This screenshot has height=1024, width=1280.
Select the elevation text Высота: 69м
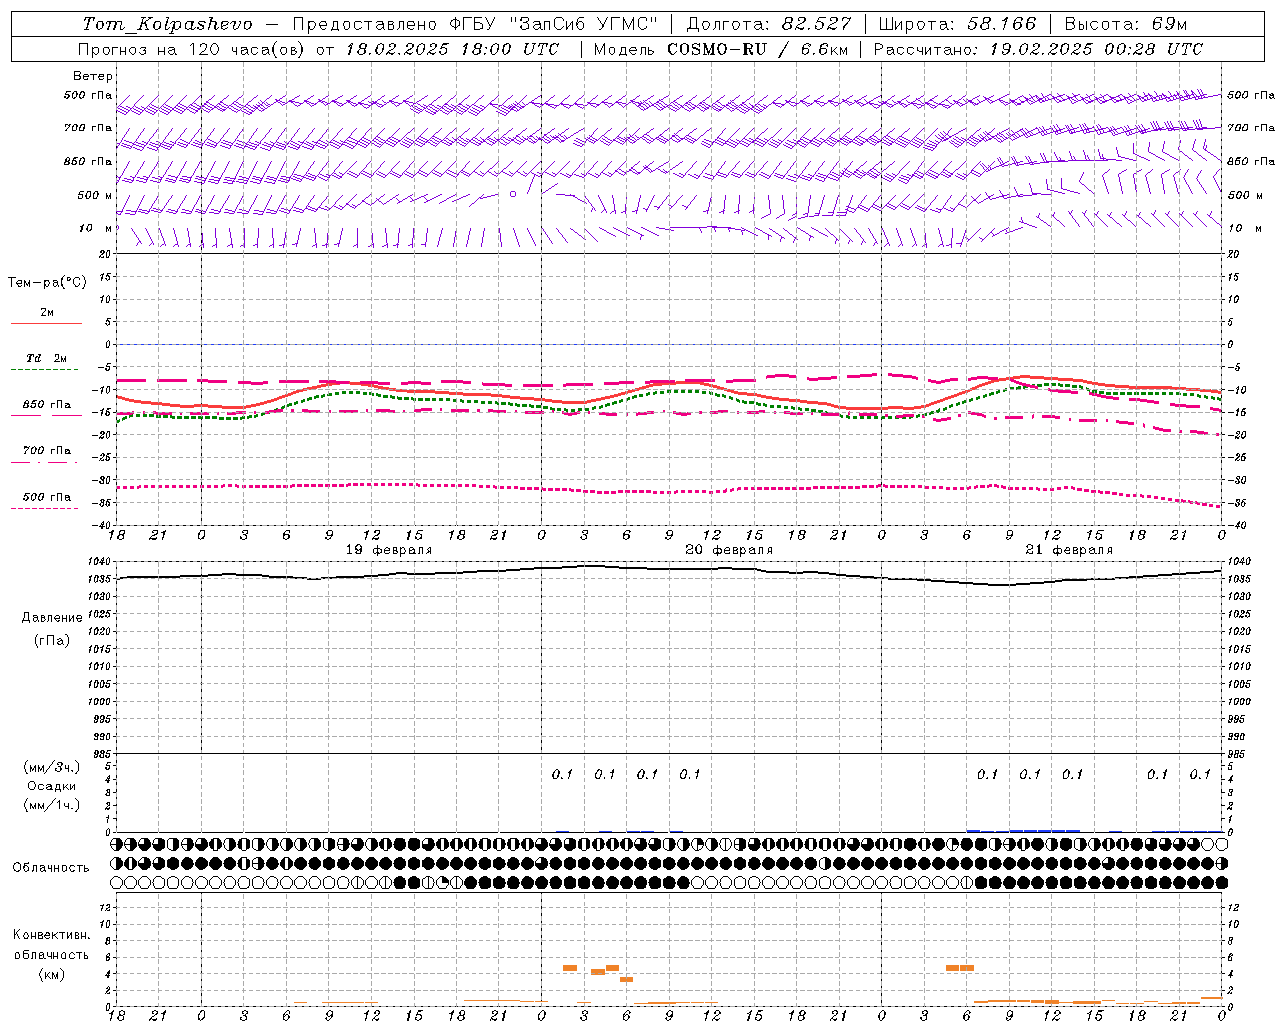point(1126,24)
